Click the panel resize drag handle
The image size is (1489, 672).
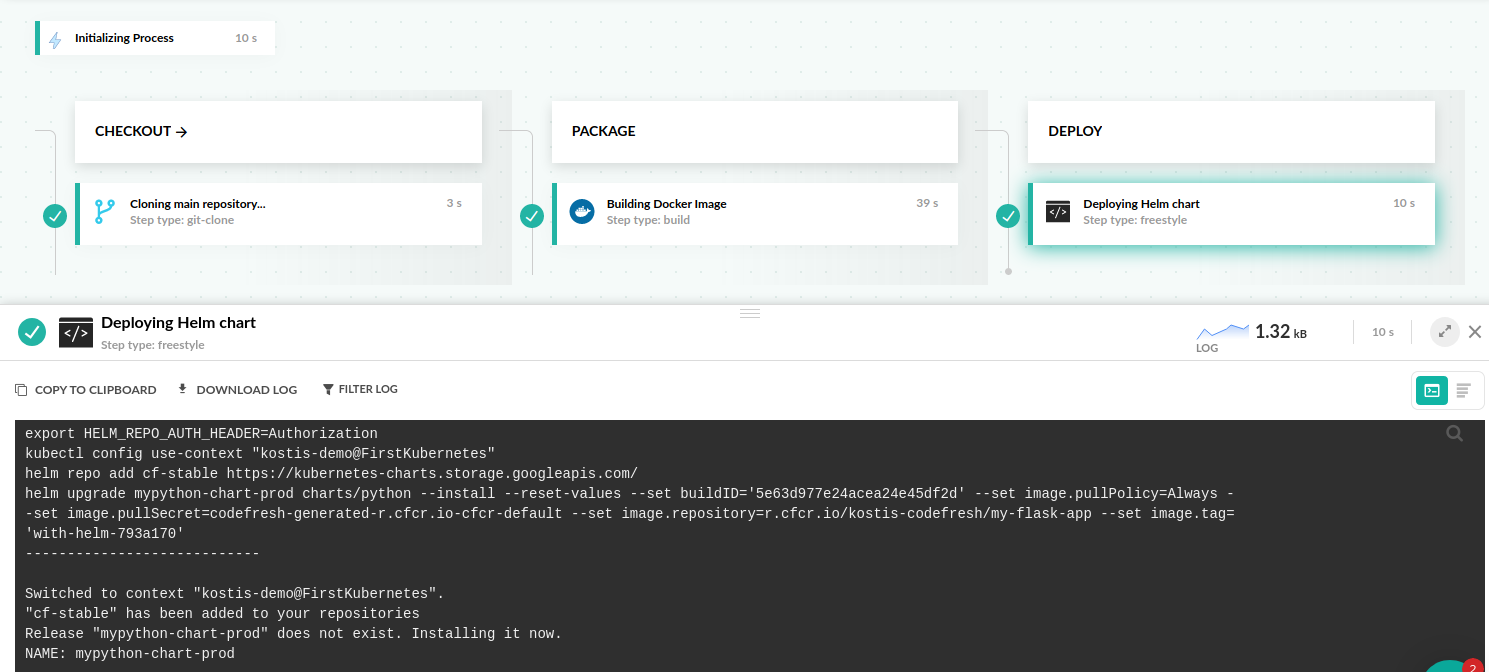tap(750, 313)
